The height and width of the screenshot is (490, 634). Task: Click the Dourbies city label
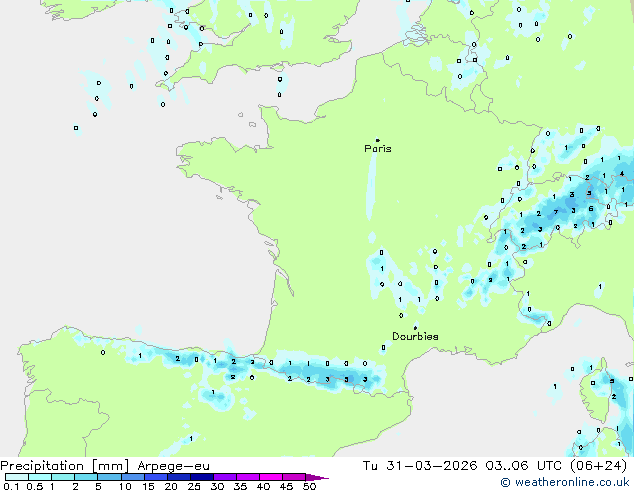pyautogui.click(x=415, y=336)
